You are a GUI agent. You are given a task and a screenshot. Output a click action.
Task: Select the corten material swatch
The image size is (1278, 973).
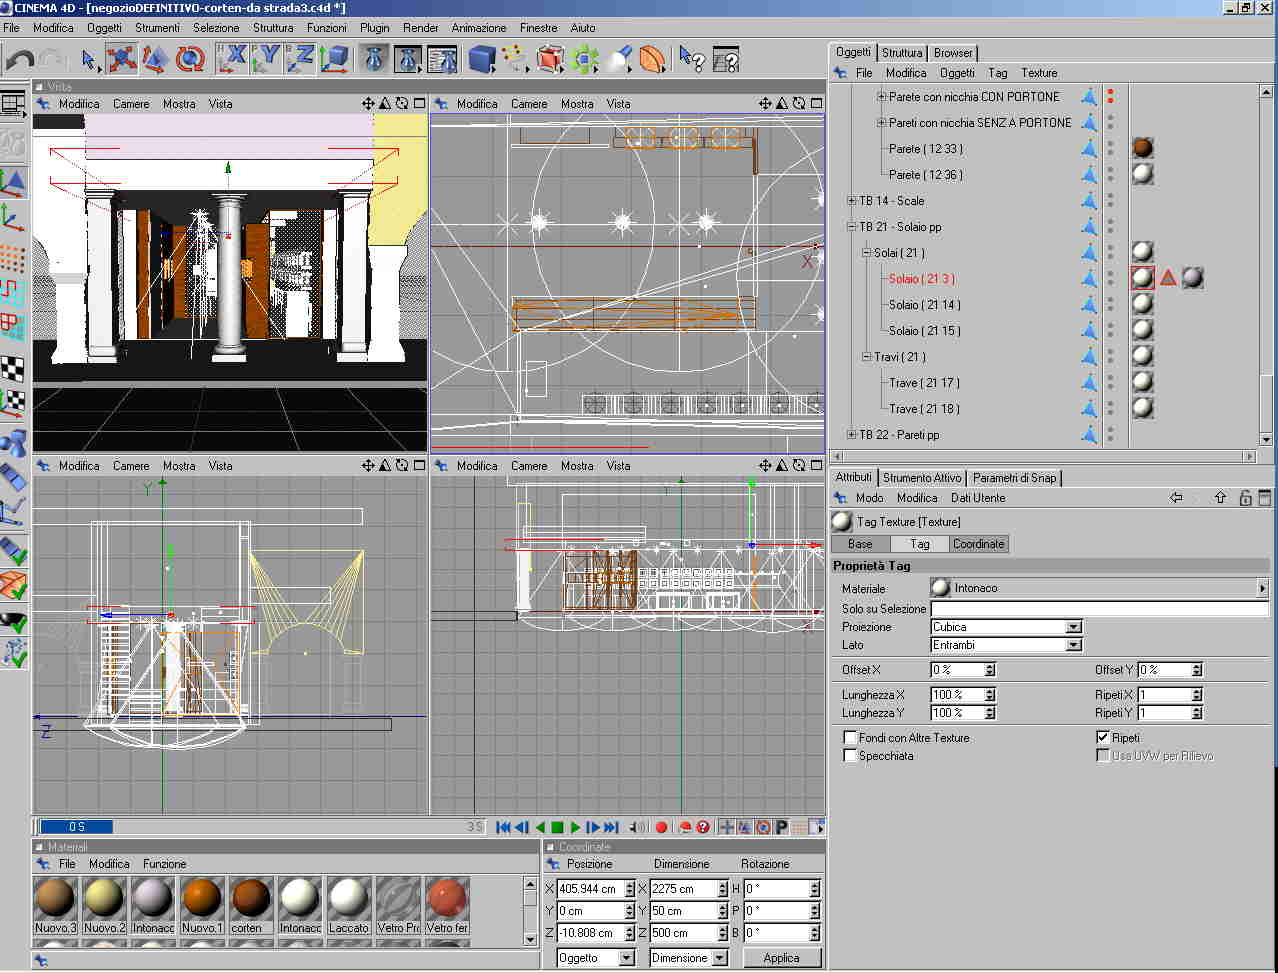251,898
